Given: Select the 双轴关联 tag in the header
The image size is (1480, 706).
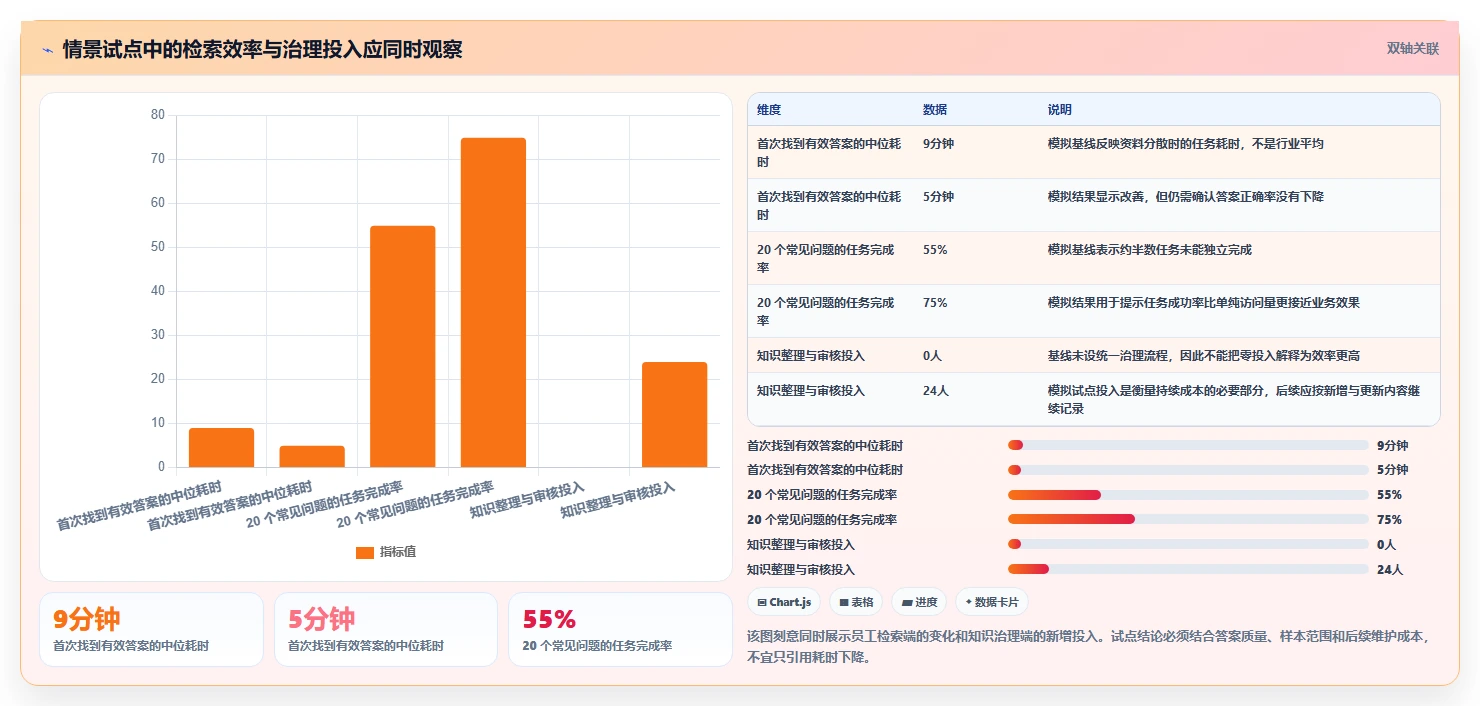Looking at the screenshot, I should point(1413,48).
